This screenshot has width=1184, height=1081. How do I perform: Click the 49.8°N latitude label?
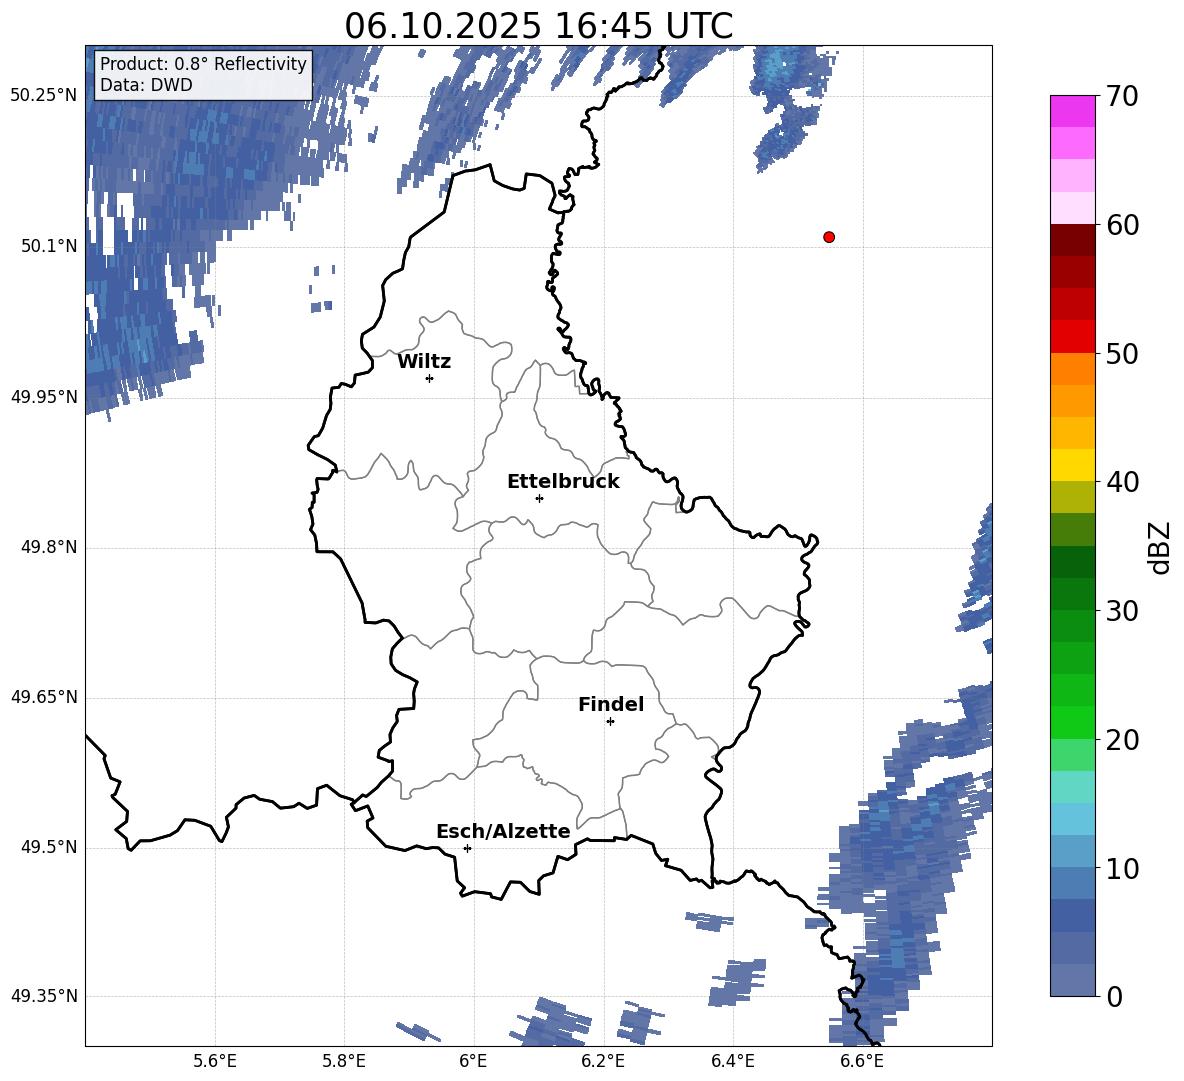point(49,547)
